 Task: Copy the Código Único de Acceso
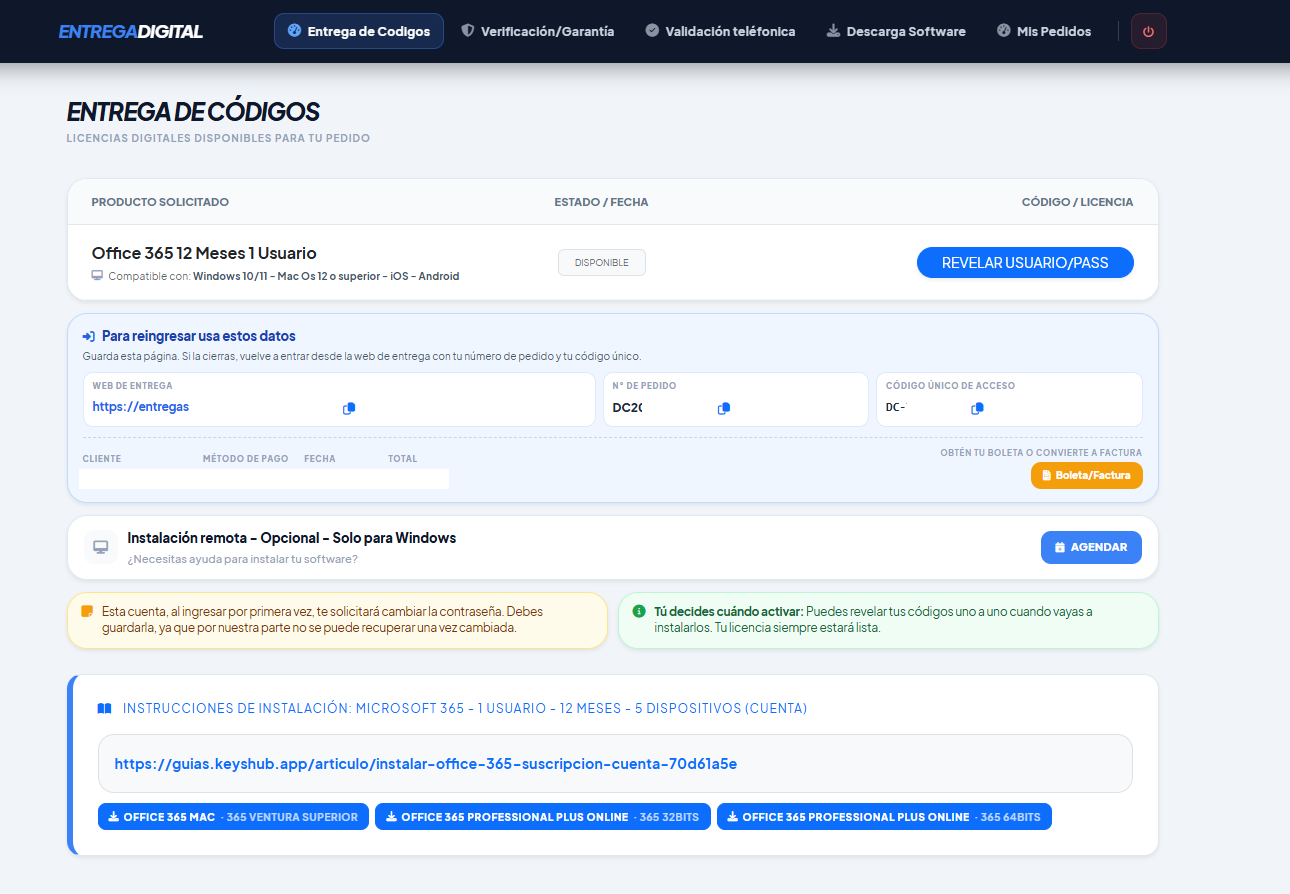pyautogui.click(x=978, y=408)
